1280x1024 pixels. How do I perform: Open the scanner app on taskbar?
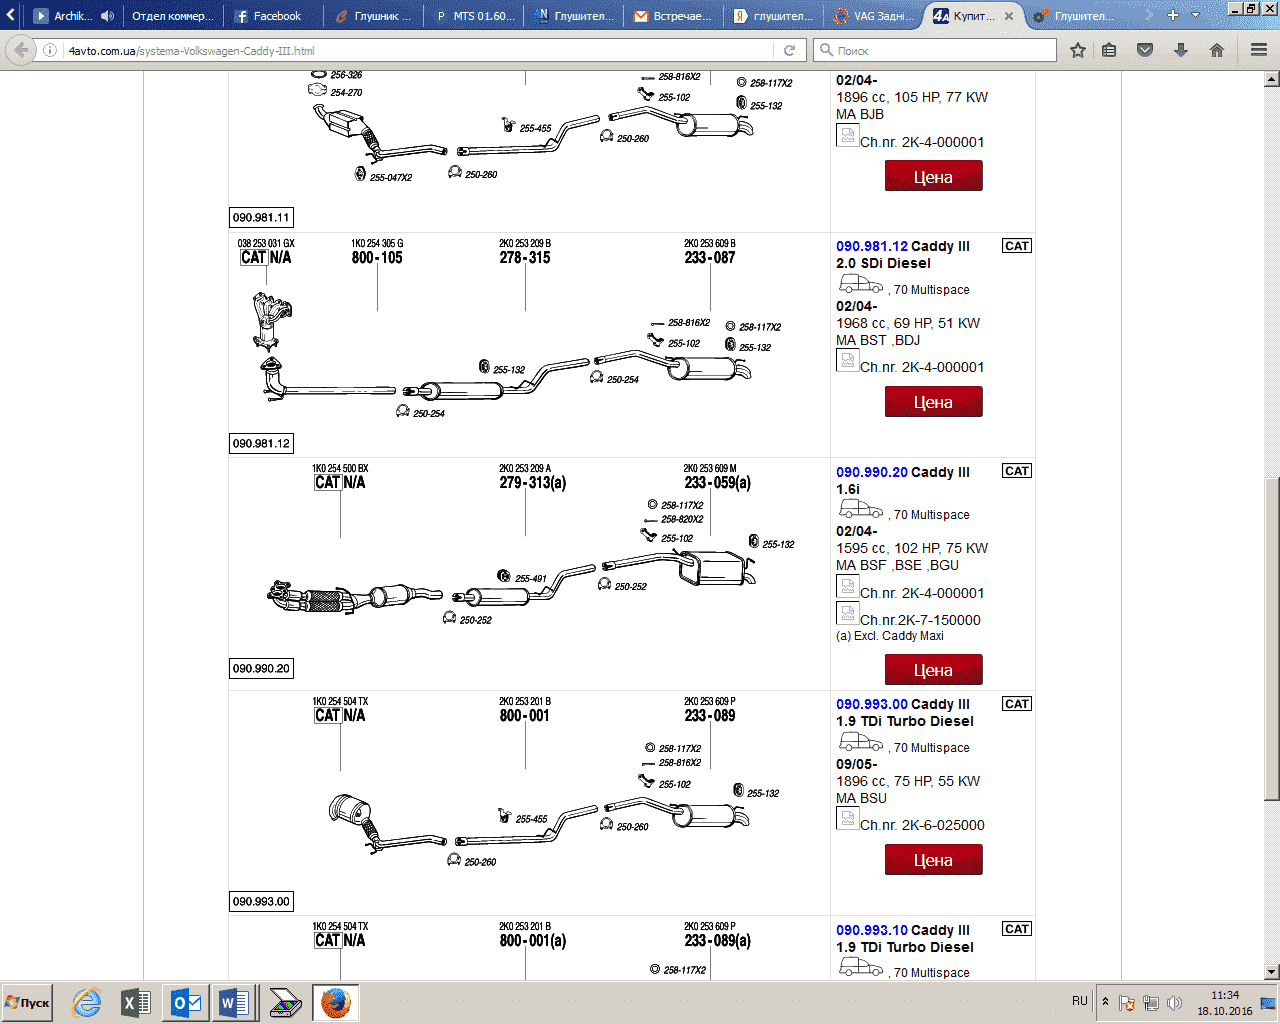pos(286,1003)
